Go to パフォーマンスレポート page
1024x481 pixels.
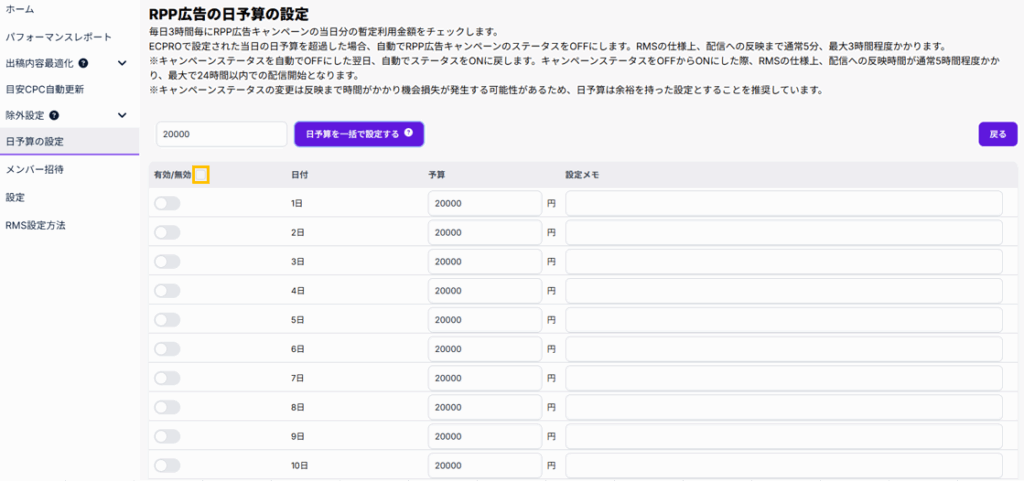tap(58, 36)
